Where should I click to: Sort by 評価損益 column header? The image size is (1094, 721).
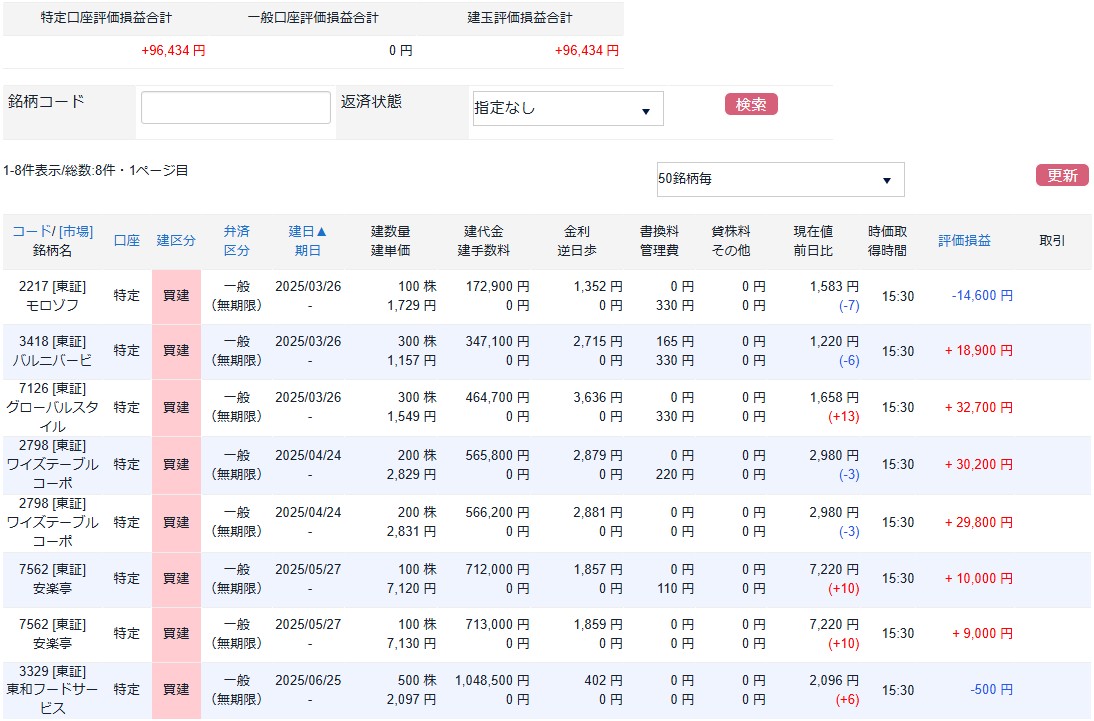tap(964, 241)
